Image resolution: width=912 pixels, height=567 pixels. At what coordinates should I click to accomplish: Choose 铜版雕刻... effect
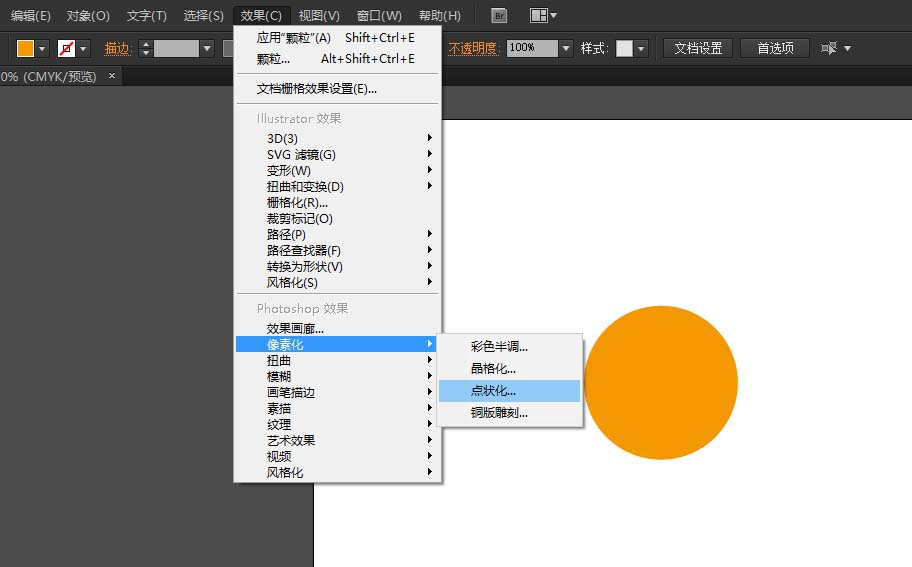point(510,413)
